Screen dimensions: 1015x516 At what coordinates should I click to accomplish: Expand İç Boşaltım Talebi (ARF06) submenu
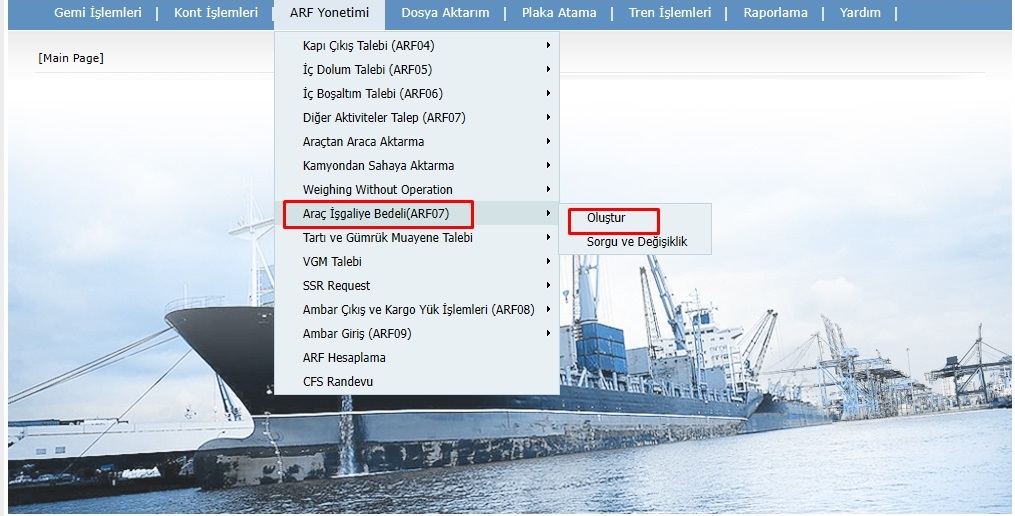pos(372,93)
